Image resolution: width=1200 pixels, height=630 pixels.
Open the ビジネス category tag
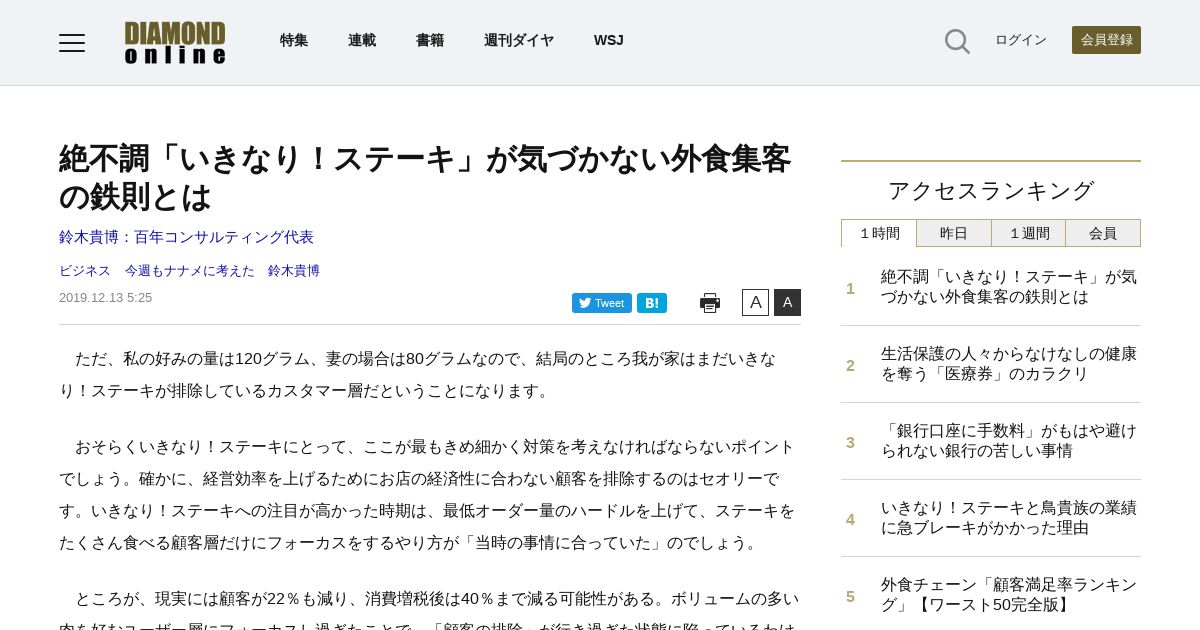pos(85,271)
